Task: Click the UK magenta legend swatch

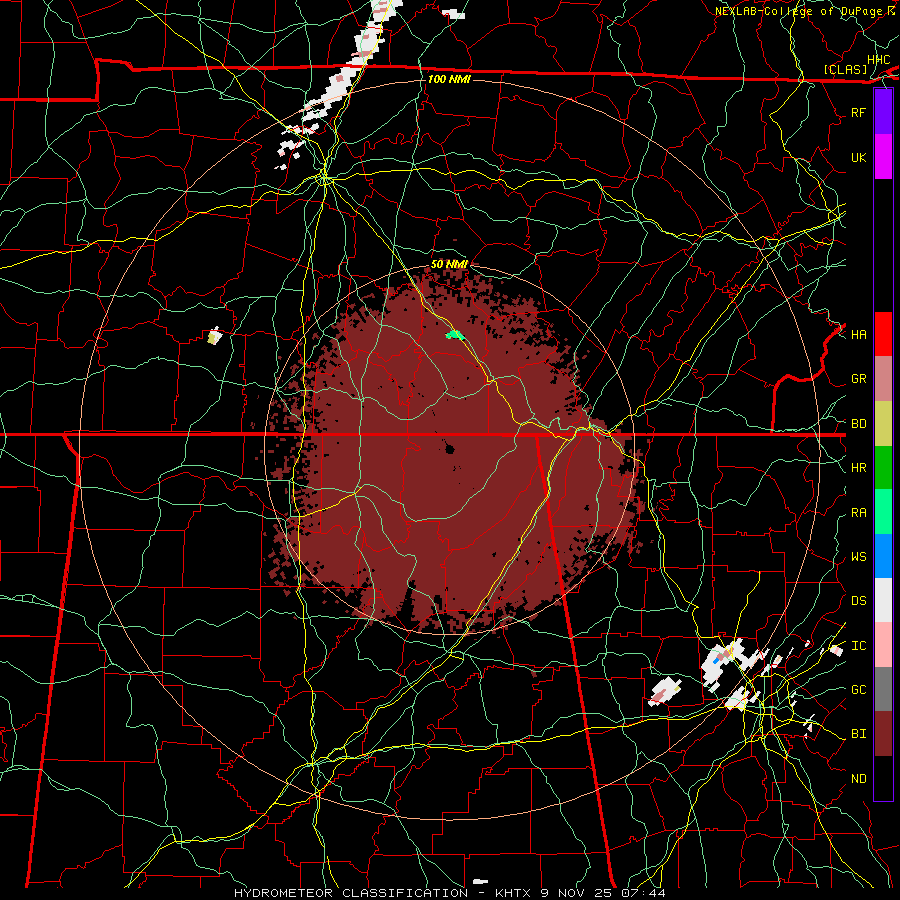Action: click(883, 157)
